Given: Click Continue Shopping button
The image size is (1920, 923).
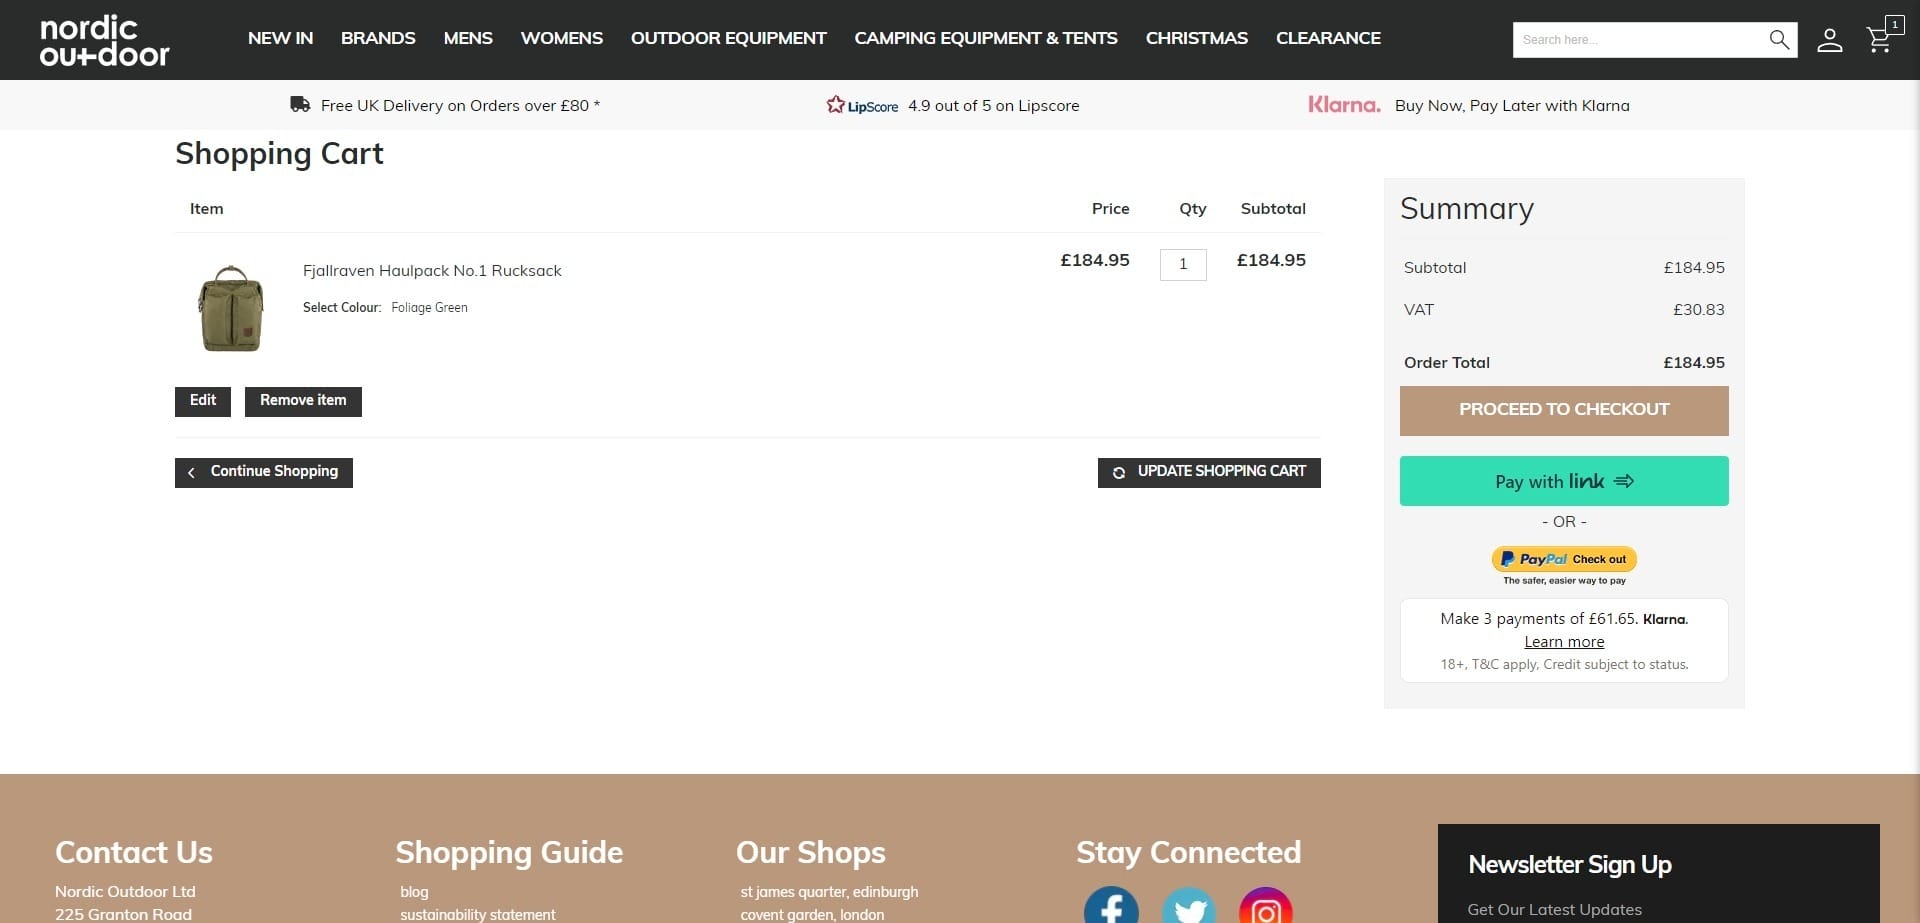Looking at the screenshot, I should (264, 472).
